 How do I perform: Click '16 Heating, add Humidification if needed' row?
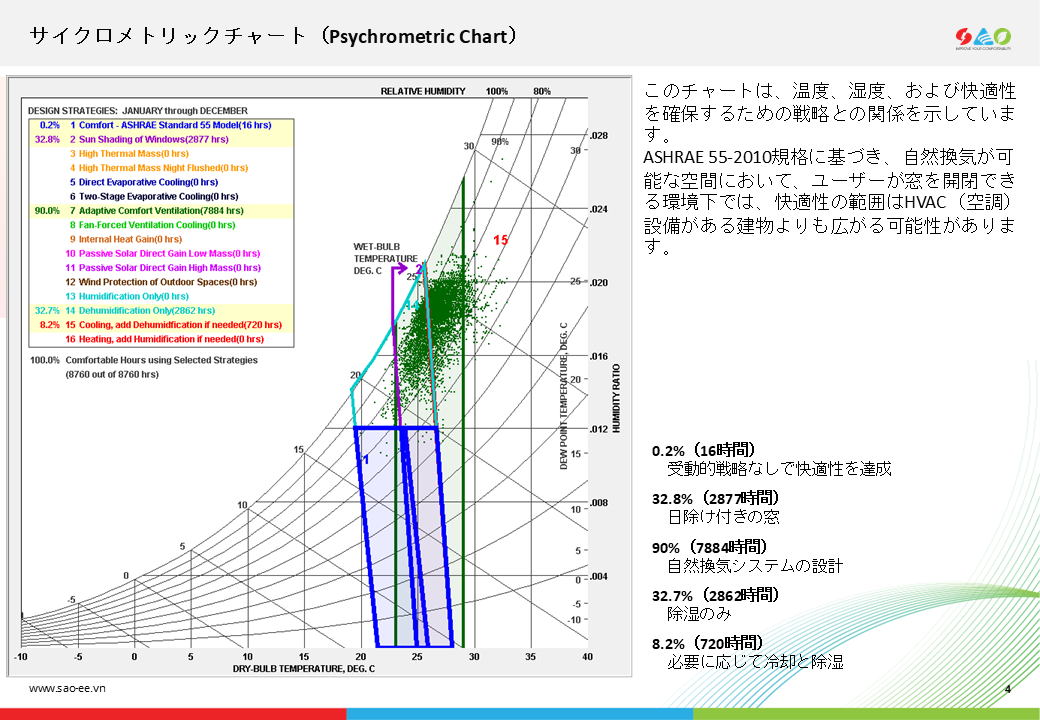tap(164, 339)
